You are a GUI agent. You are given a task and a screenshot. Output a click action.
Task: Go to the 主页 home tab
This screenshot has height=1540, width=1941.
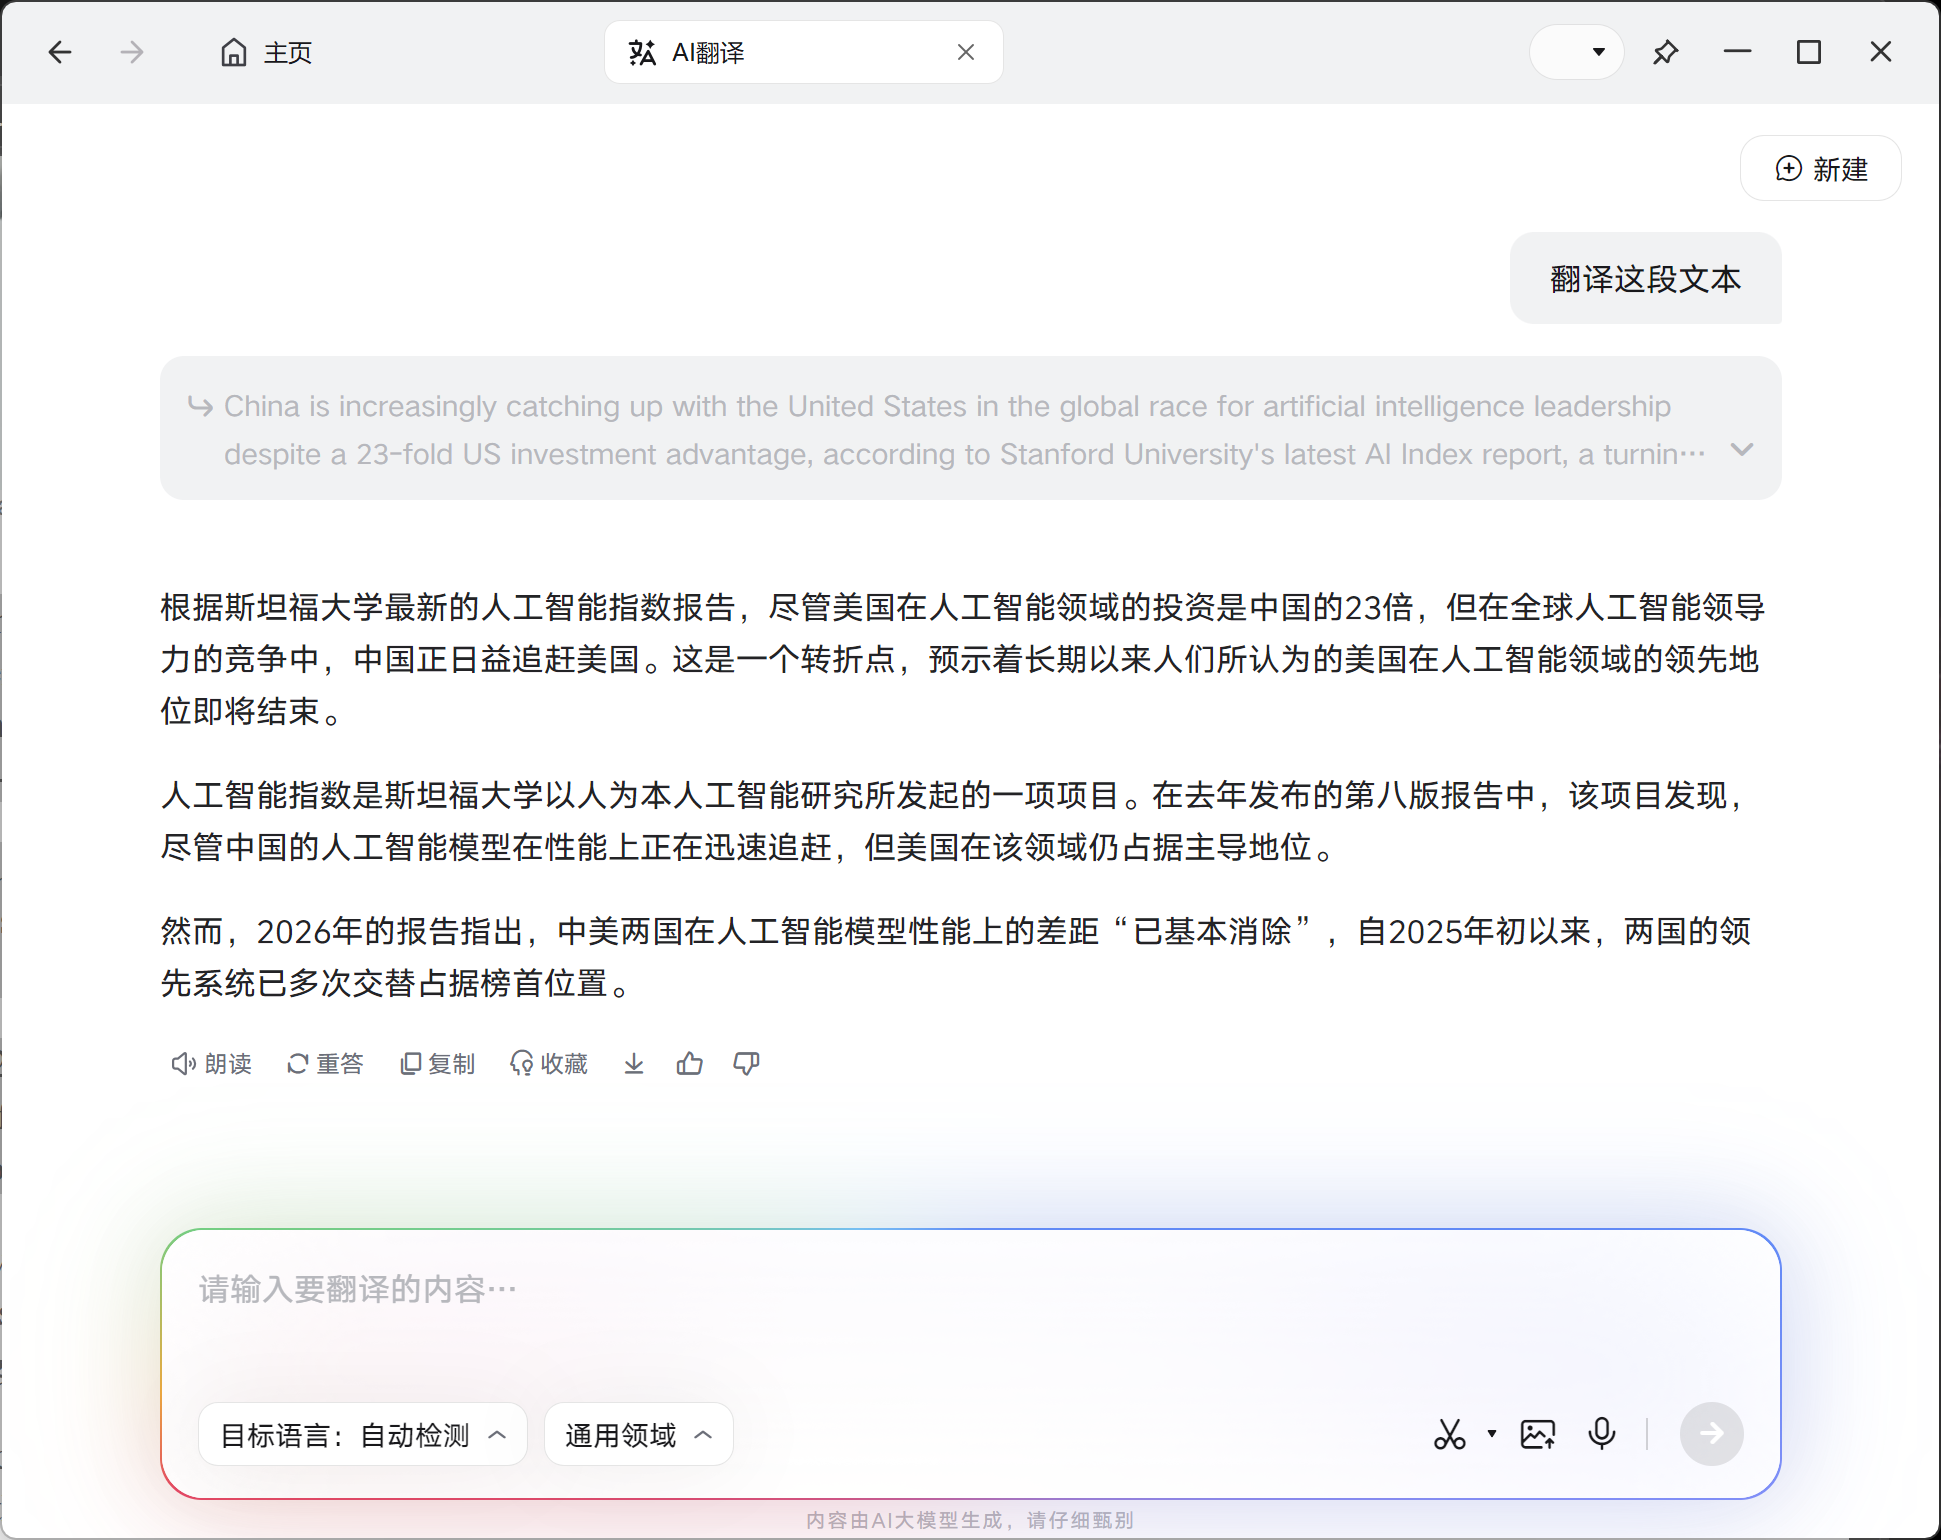coord(266,52)
